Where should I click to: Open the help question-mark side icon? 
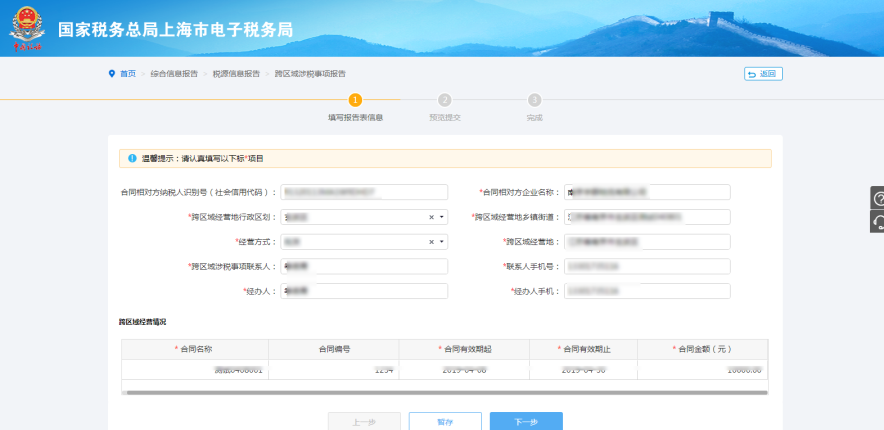(x=878, y=198)
